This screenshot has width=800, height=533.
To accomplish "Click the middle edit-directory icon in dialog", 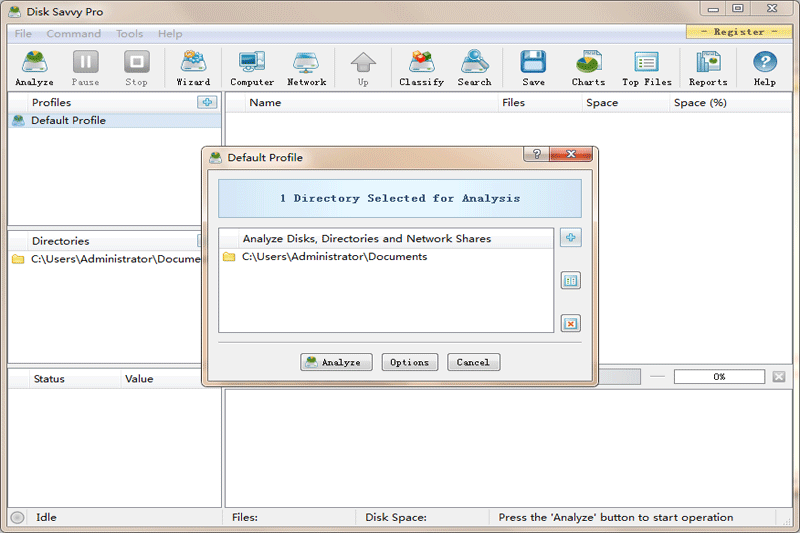I will click(571, 281).
